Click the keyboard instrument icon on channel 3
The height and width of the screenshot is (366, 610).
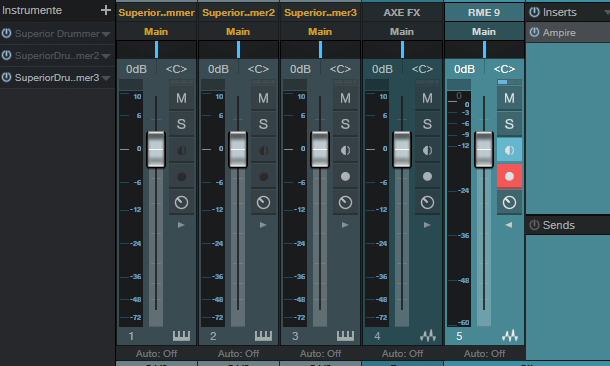coord(345,336)
